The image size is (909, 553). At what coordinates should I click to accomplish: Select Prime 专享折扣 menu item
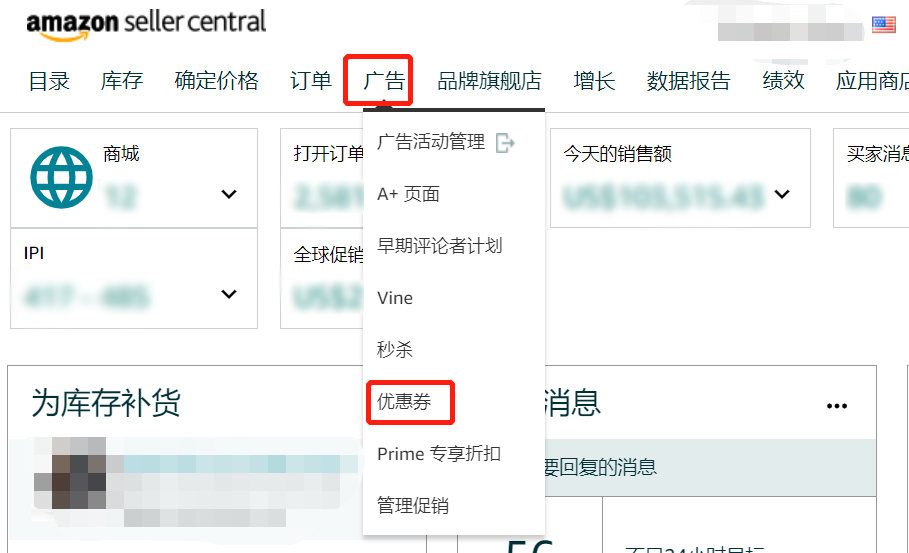pyautogui.click(x=439, y=453)
